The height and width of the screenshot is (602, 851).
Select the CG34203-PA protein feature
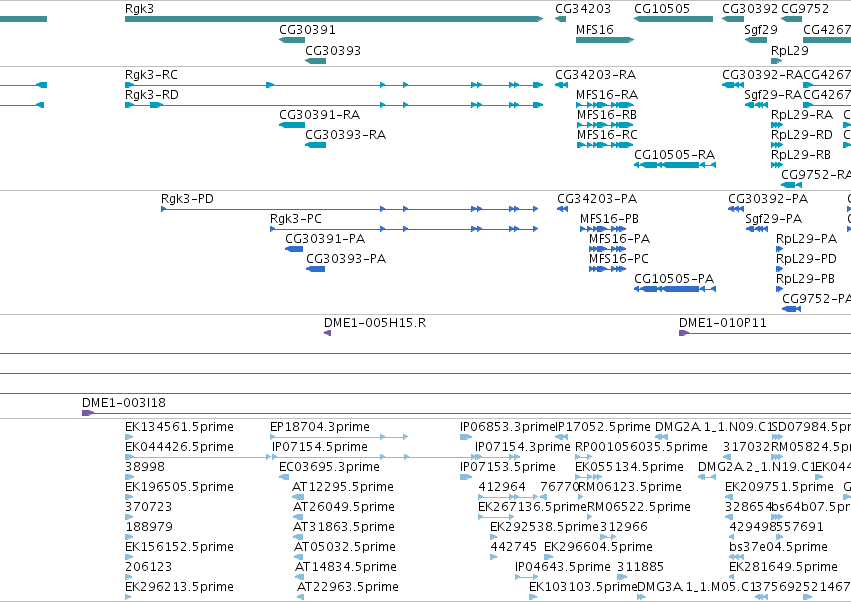point(562,209)
